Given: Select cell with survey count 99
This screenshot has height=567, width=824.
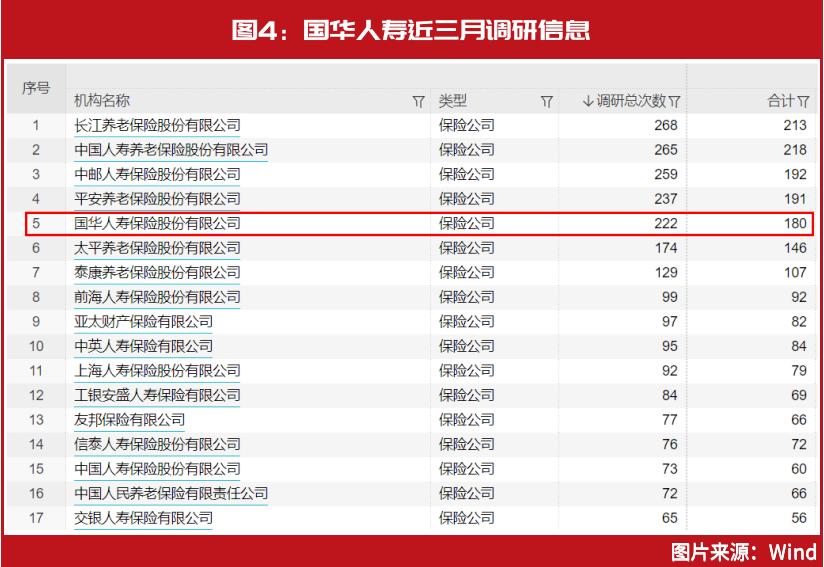Looking at the screenshot, I should pyautogui.click(x=670, y=297).
